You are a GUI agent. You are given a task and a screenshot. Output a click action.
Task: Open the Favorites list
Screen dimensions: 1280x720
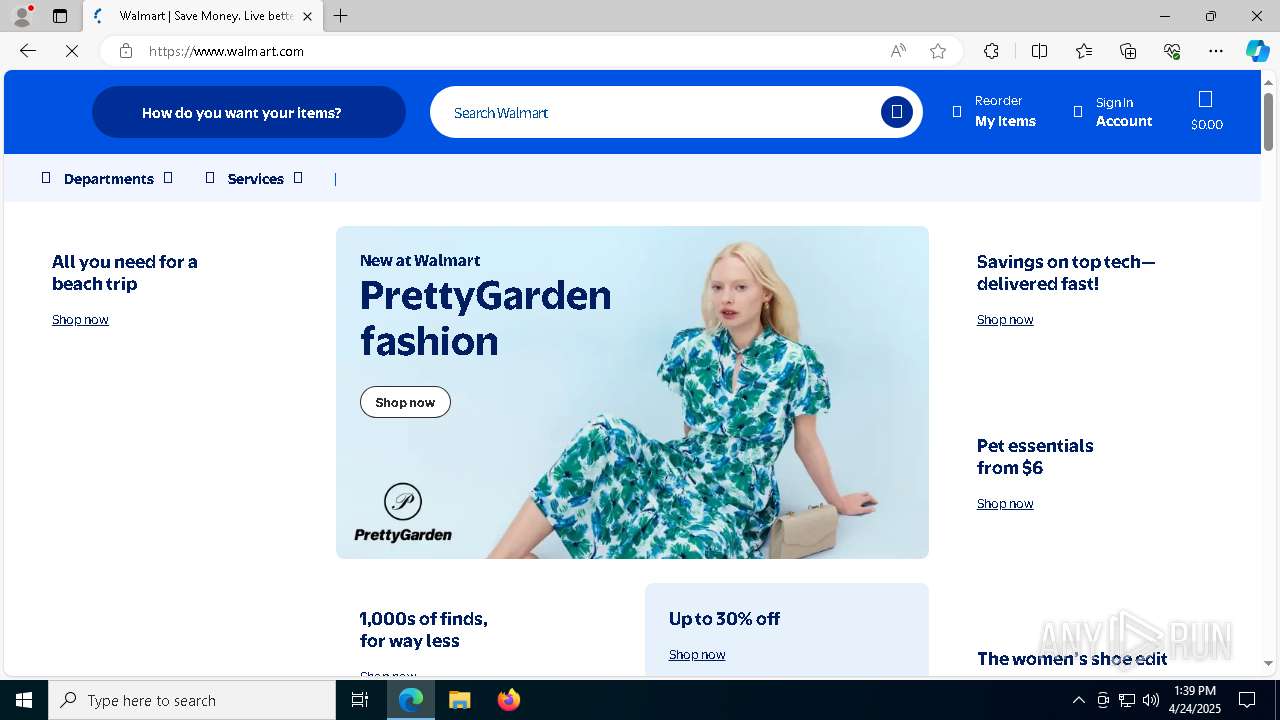tap(1084, 51)
